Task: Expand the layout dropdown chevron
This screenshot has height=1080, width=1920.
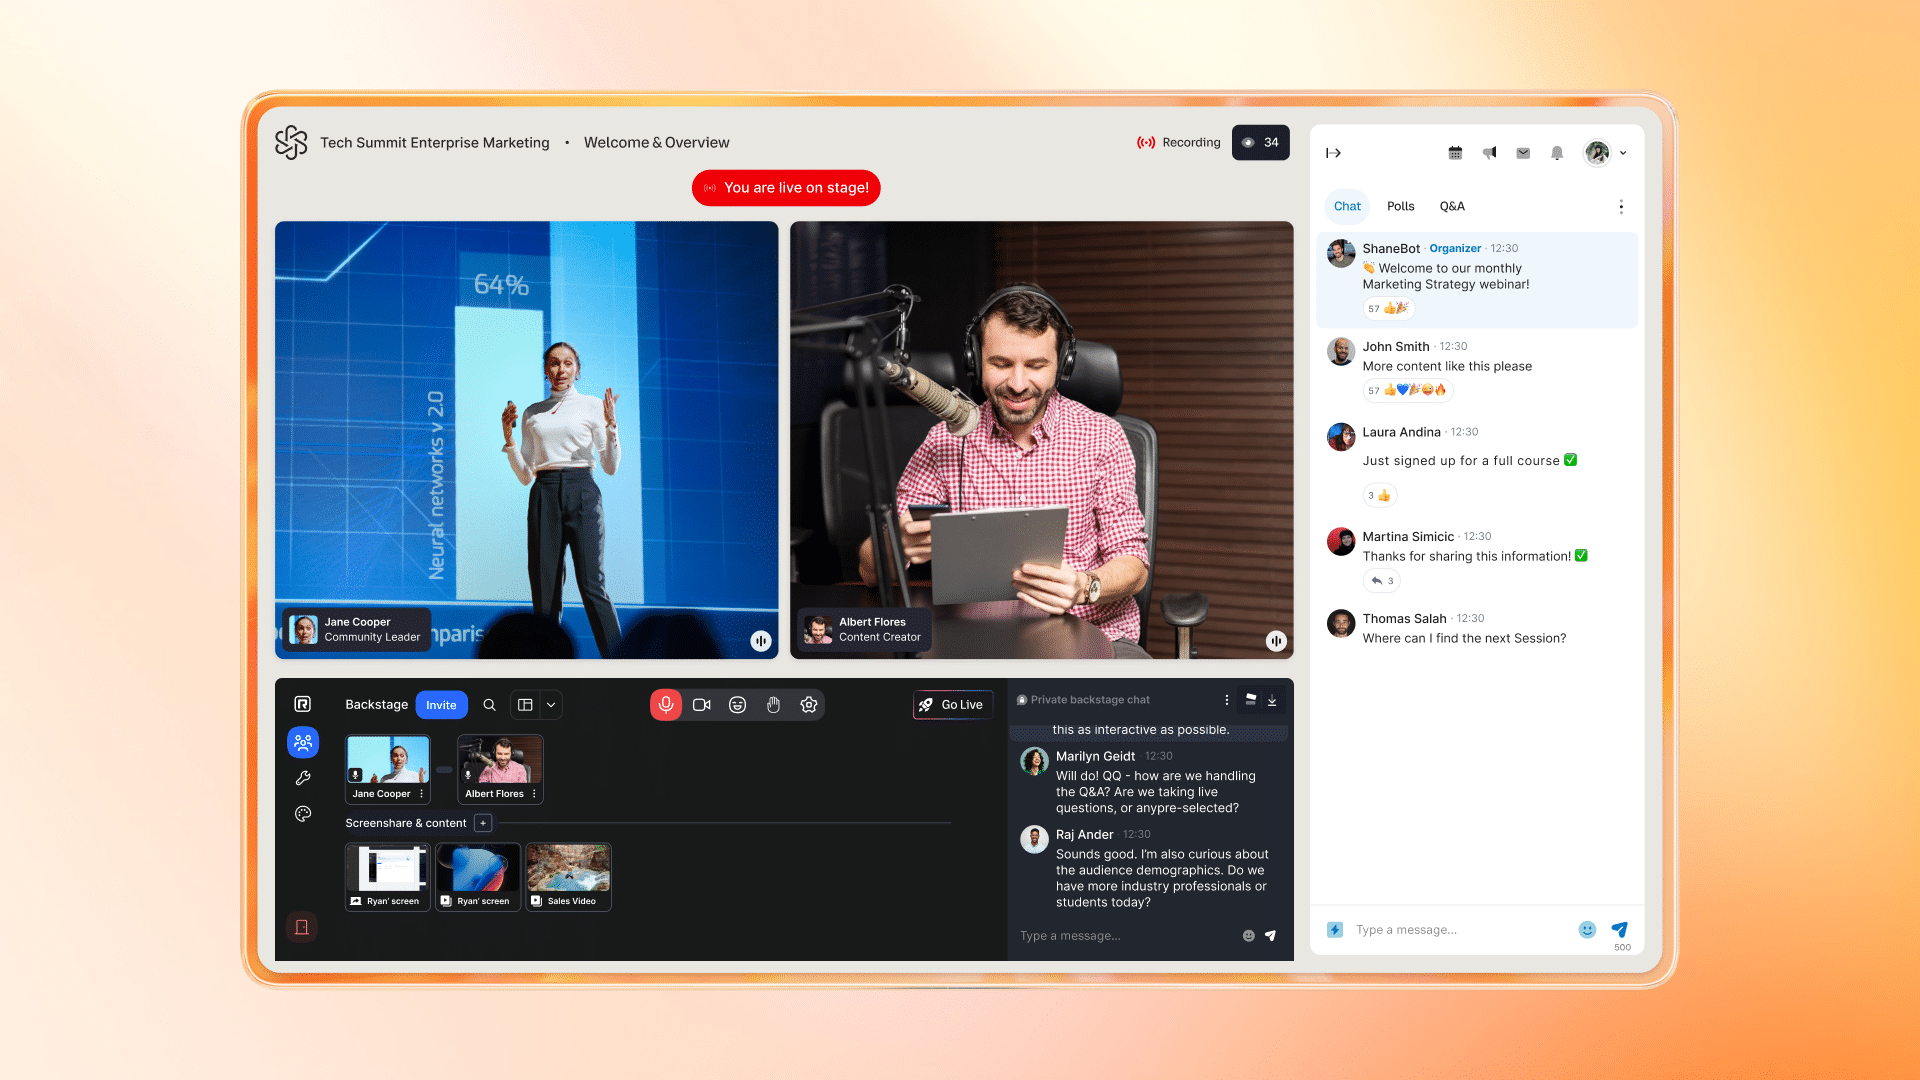Action: tap(551, 705)
